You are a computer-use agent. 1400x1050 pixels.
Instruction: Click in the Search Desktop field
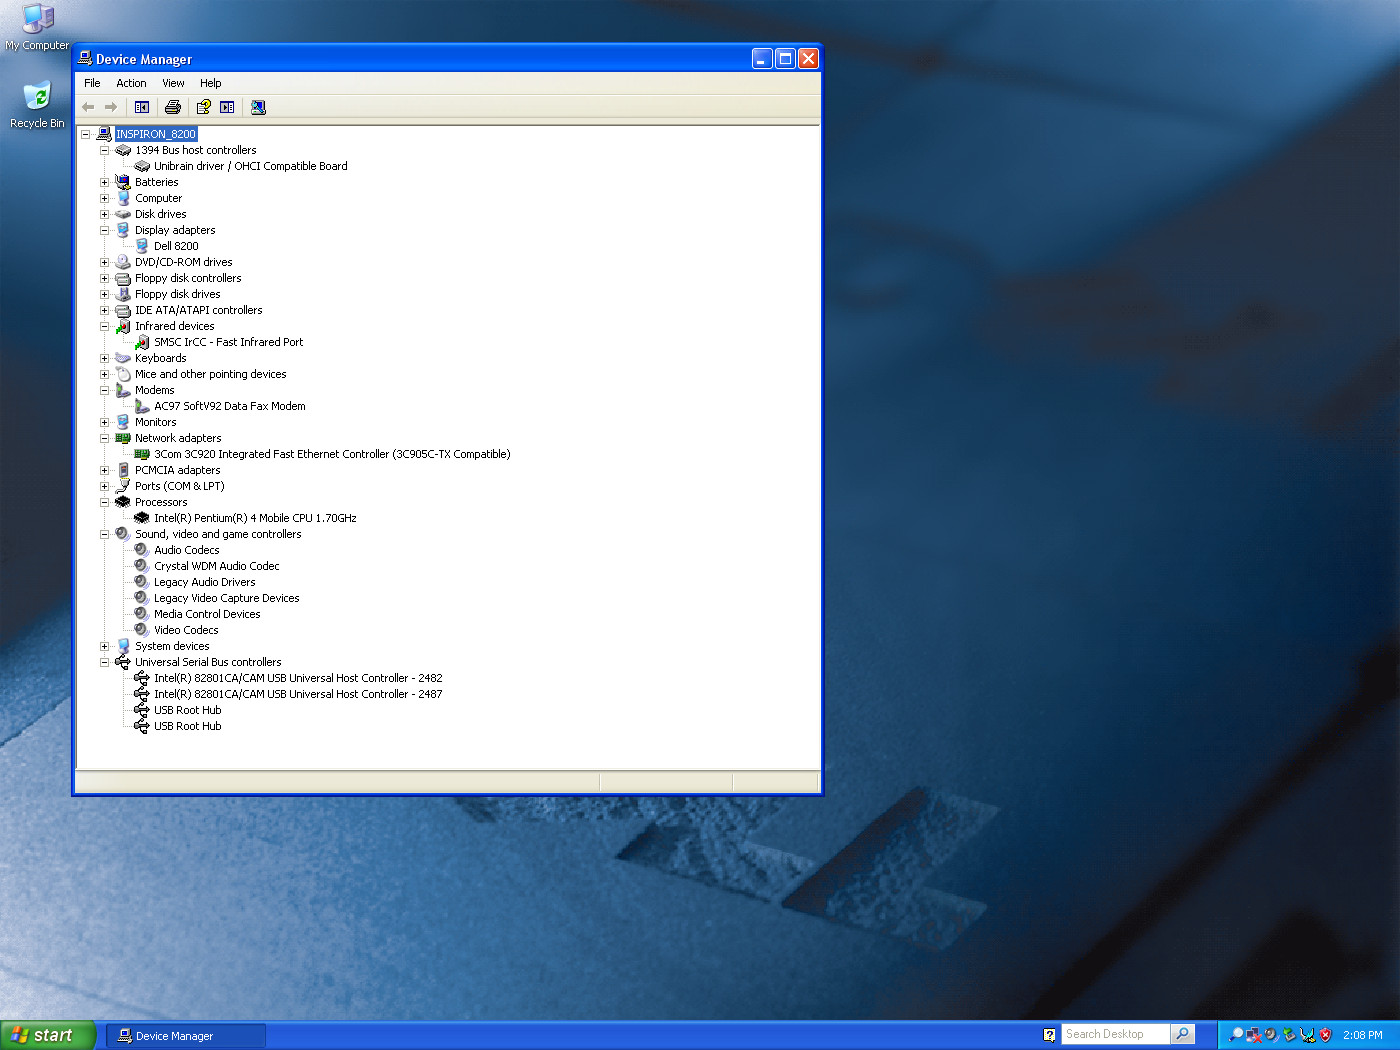[1115, 1034]
